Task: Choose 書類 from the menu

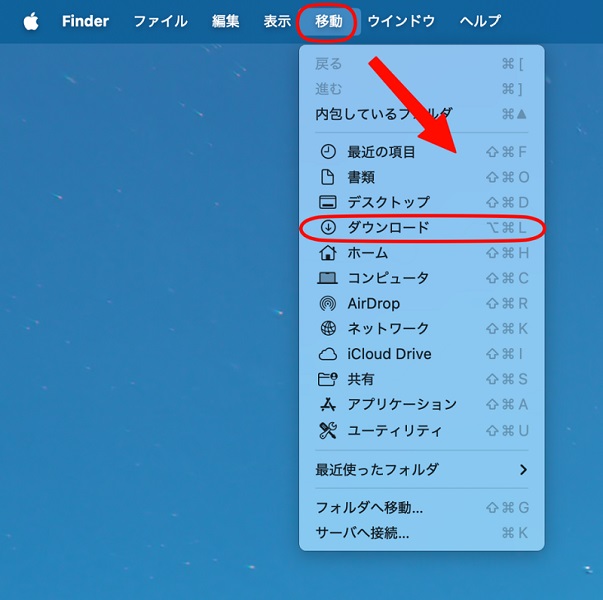Action: click(421, 177)
